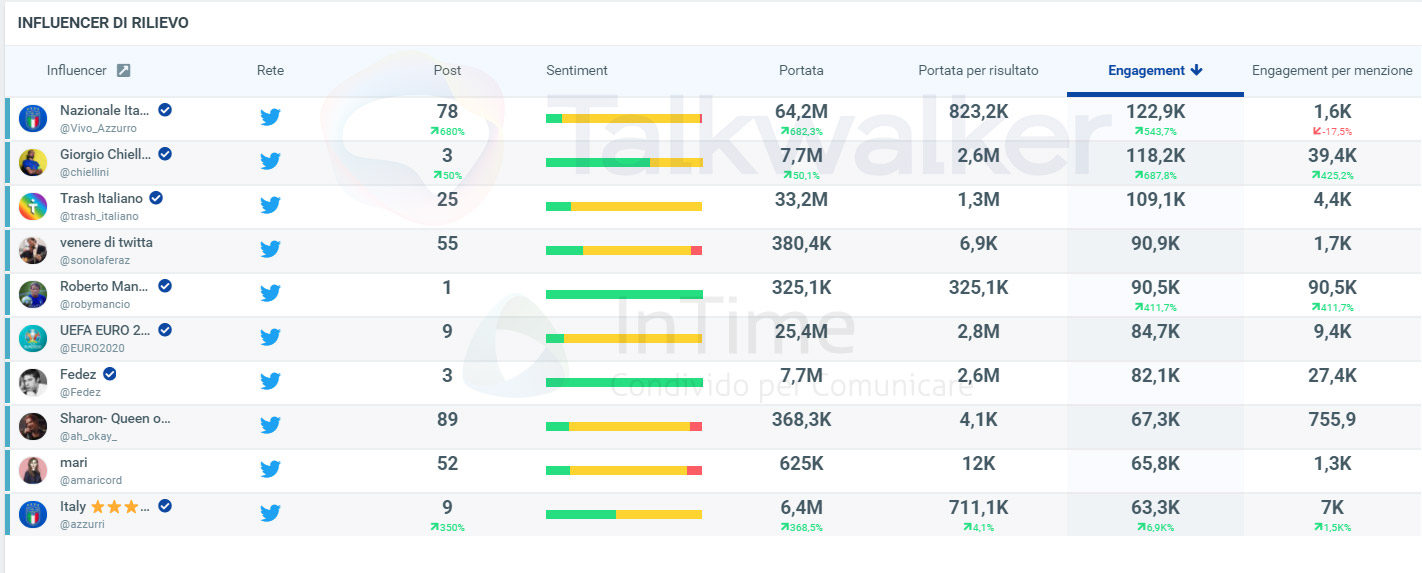The width and height of the screenshot is (1422, 573).
Task: Sort by the Portata column header
Action: [801, 71]
